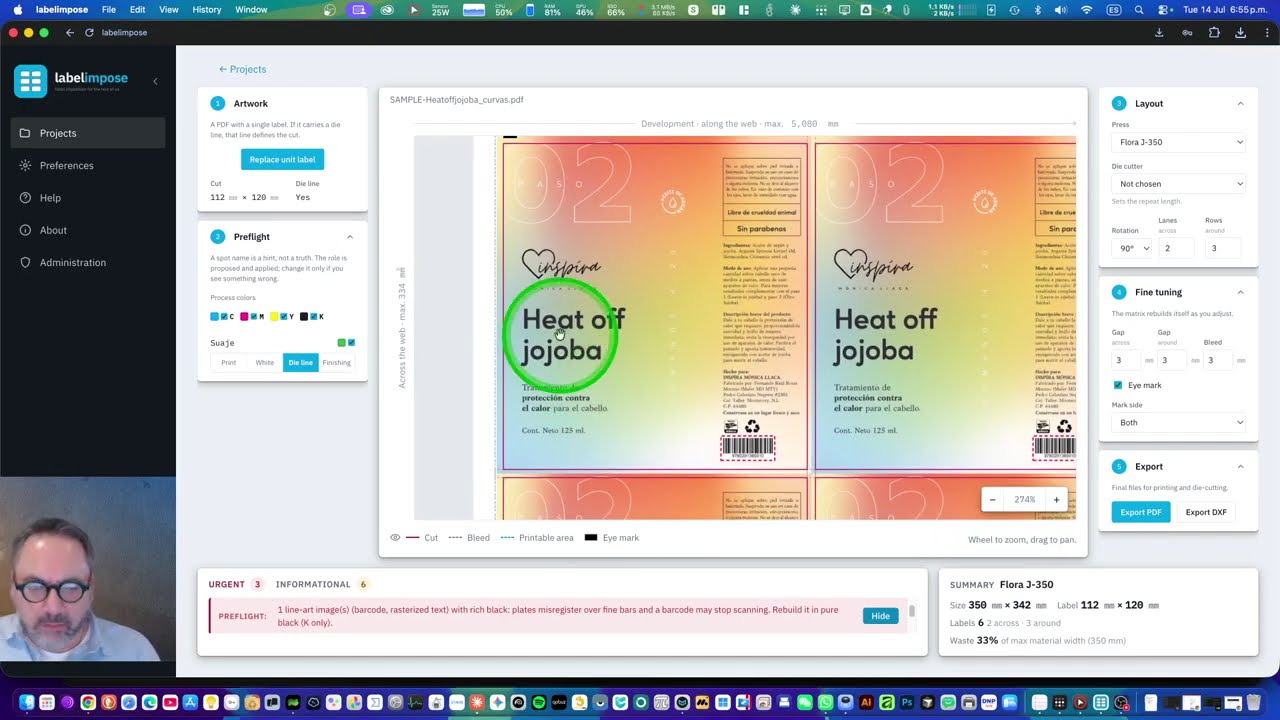Open Projects in the sidebar

[x=88, y=133]
